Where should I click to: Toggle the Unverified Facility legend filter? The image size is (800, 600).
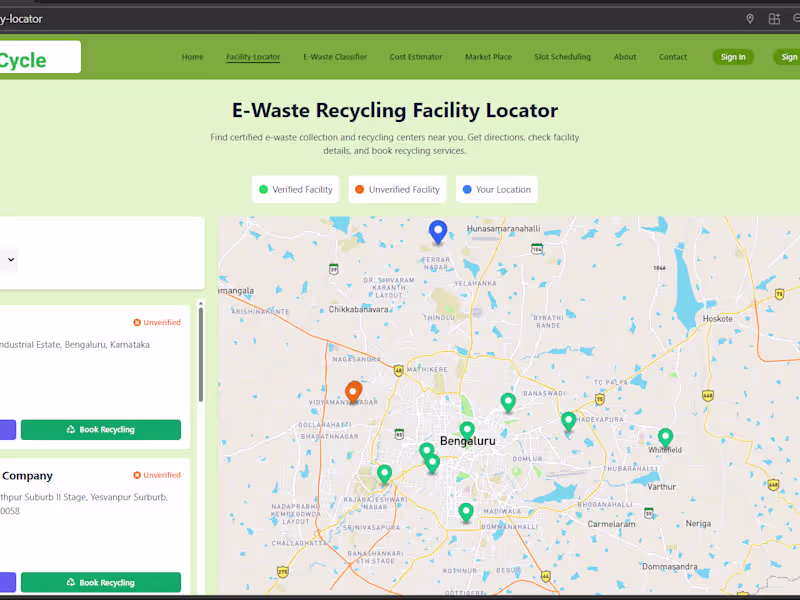tap(397, 189)
